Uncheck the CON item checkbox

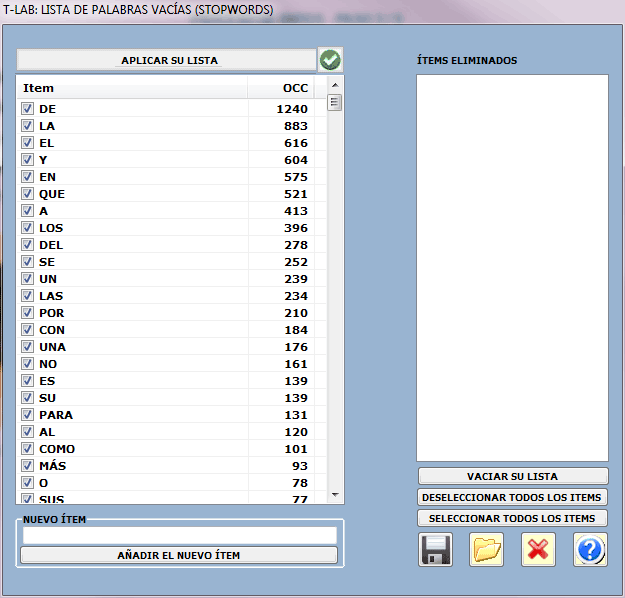(28, 330)
